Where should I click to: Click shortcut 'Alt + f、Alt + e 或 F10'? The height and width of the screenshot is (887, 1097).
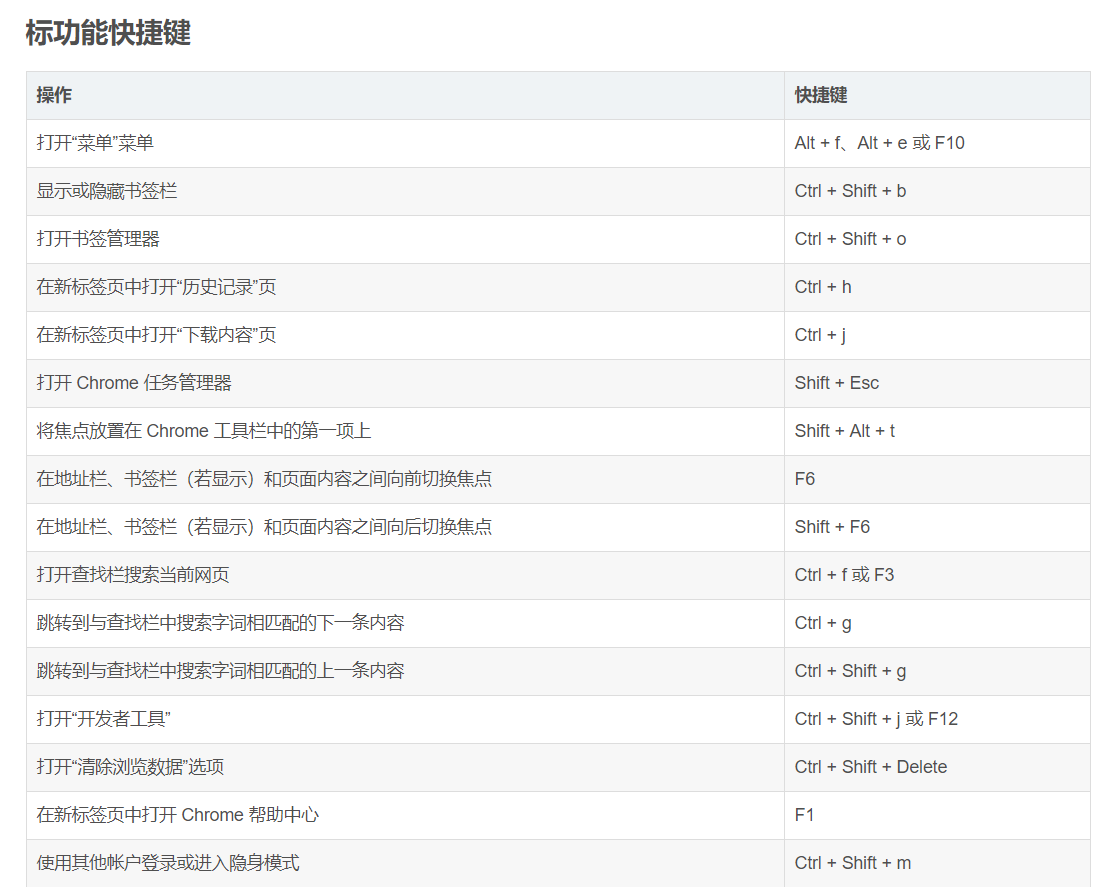879,143
